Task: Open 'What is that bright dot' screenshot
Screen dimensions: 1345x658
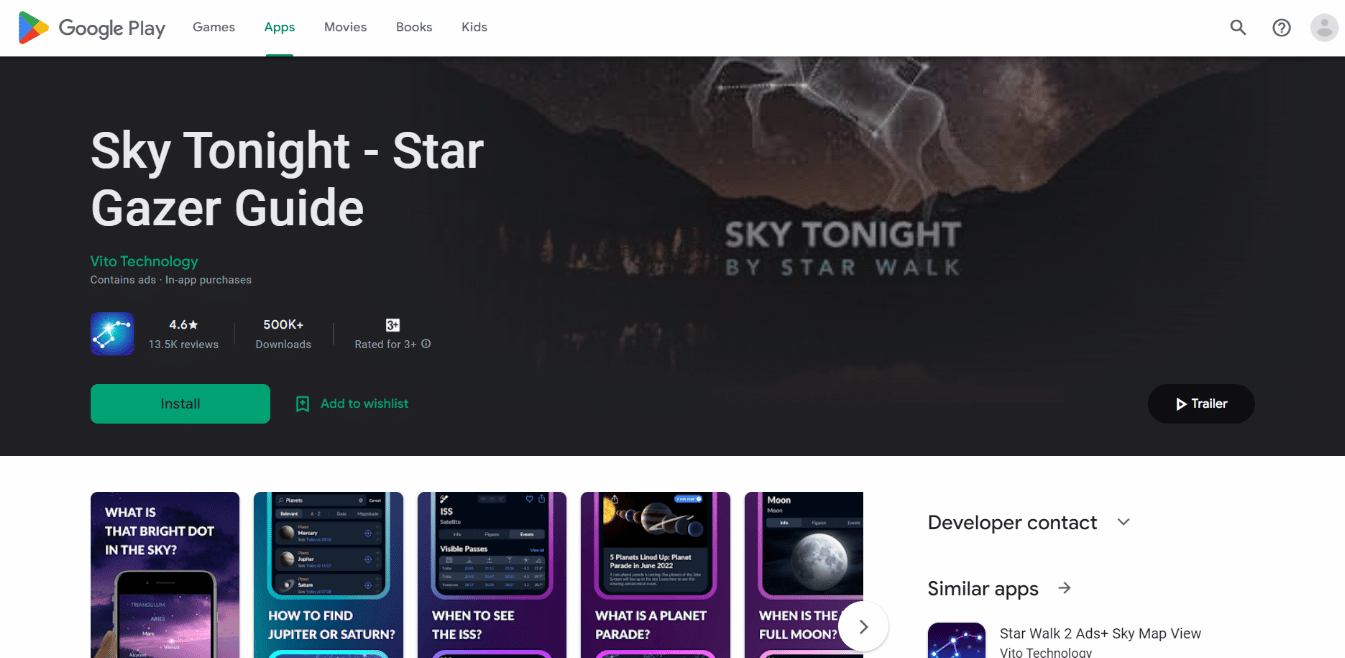Action: pos(165,575)
